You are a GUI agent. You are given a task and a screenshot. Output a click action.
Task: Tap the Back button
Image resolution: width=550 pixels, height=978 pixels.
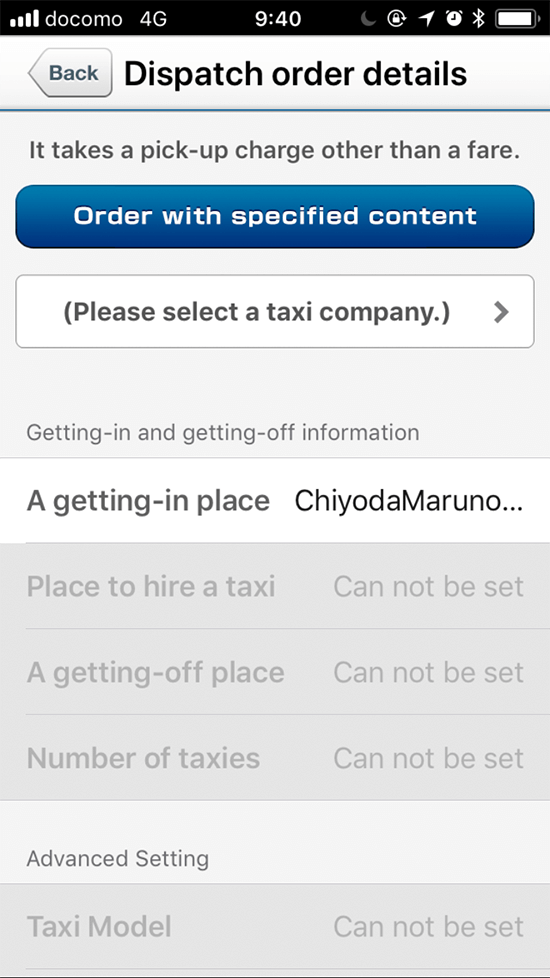click(x=70, y=73)
